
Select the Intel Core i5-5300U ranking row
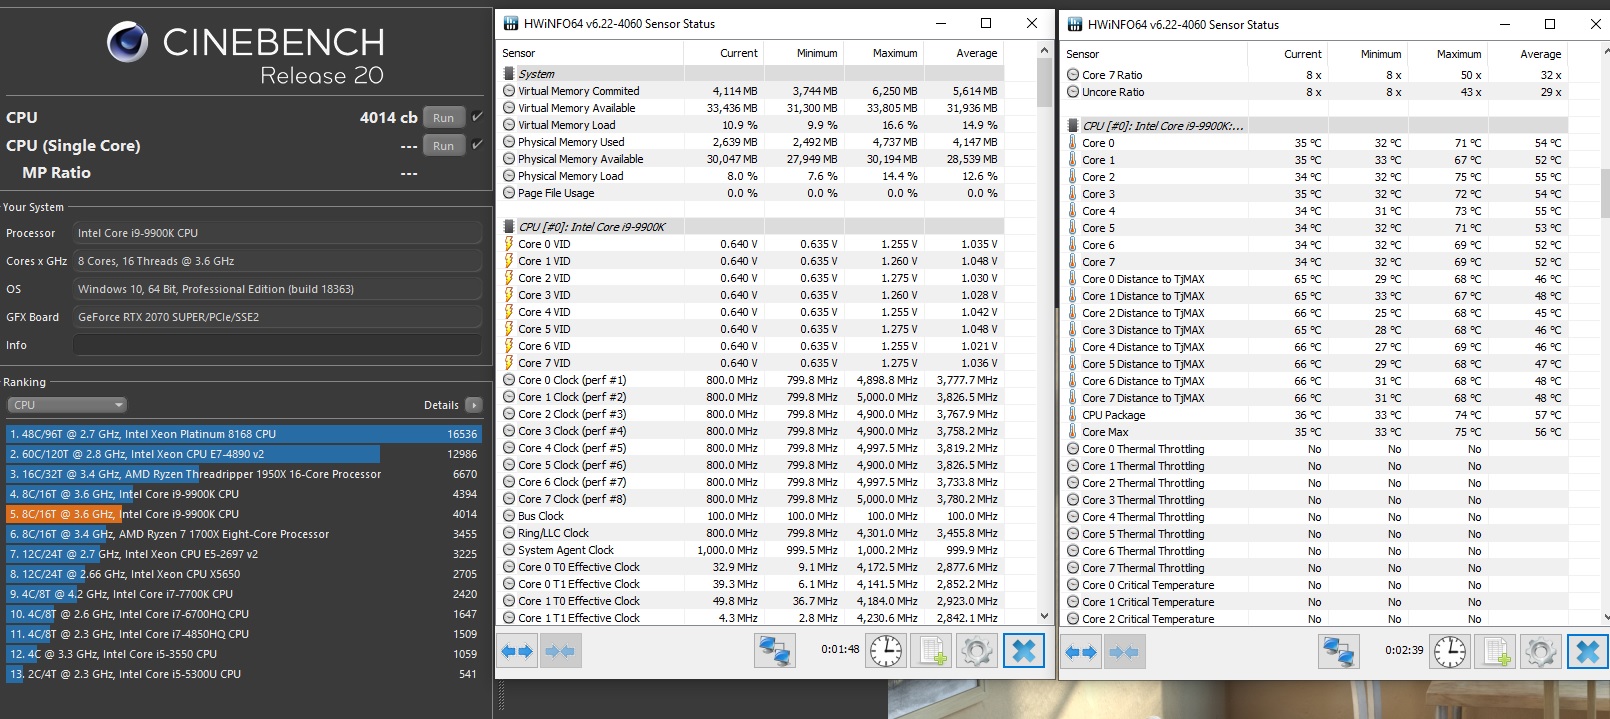tap(243, 674)
